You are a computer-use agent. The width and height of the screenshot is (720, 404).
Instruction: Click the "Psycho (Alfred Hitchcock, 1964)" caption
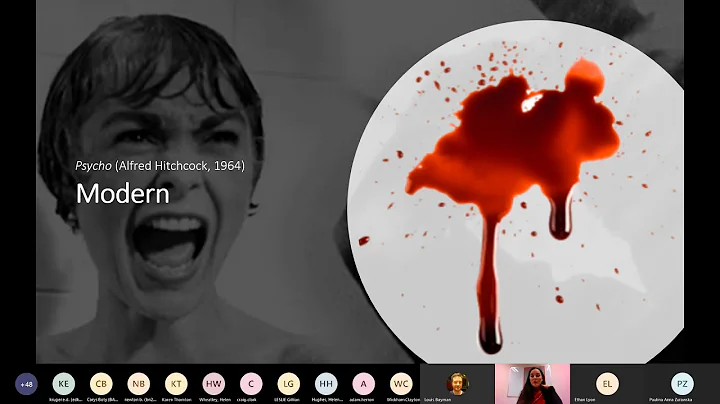160,166
